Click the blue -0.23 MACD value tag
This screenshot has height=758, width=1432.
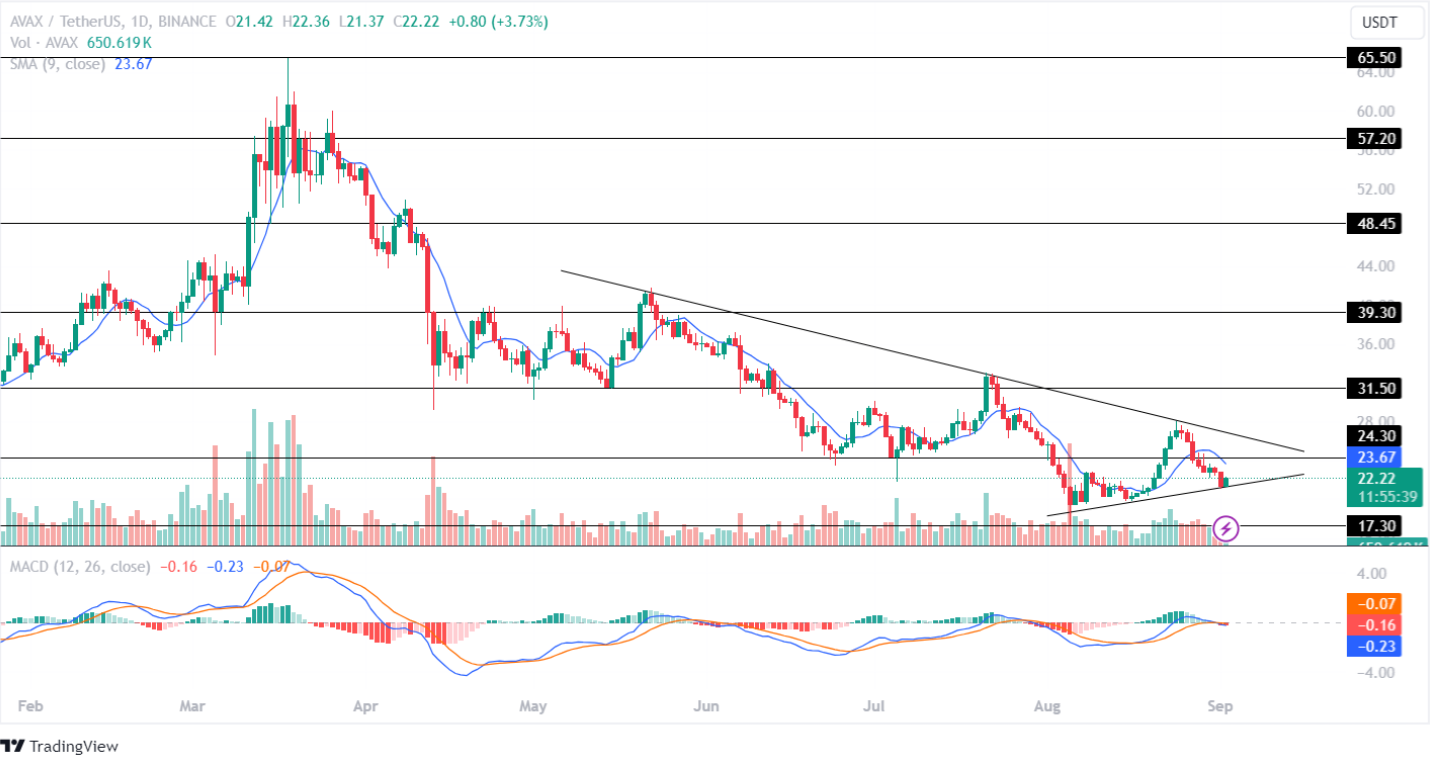1372,646
